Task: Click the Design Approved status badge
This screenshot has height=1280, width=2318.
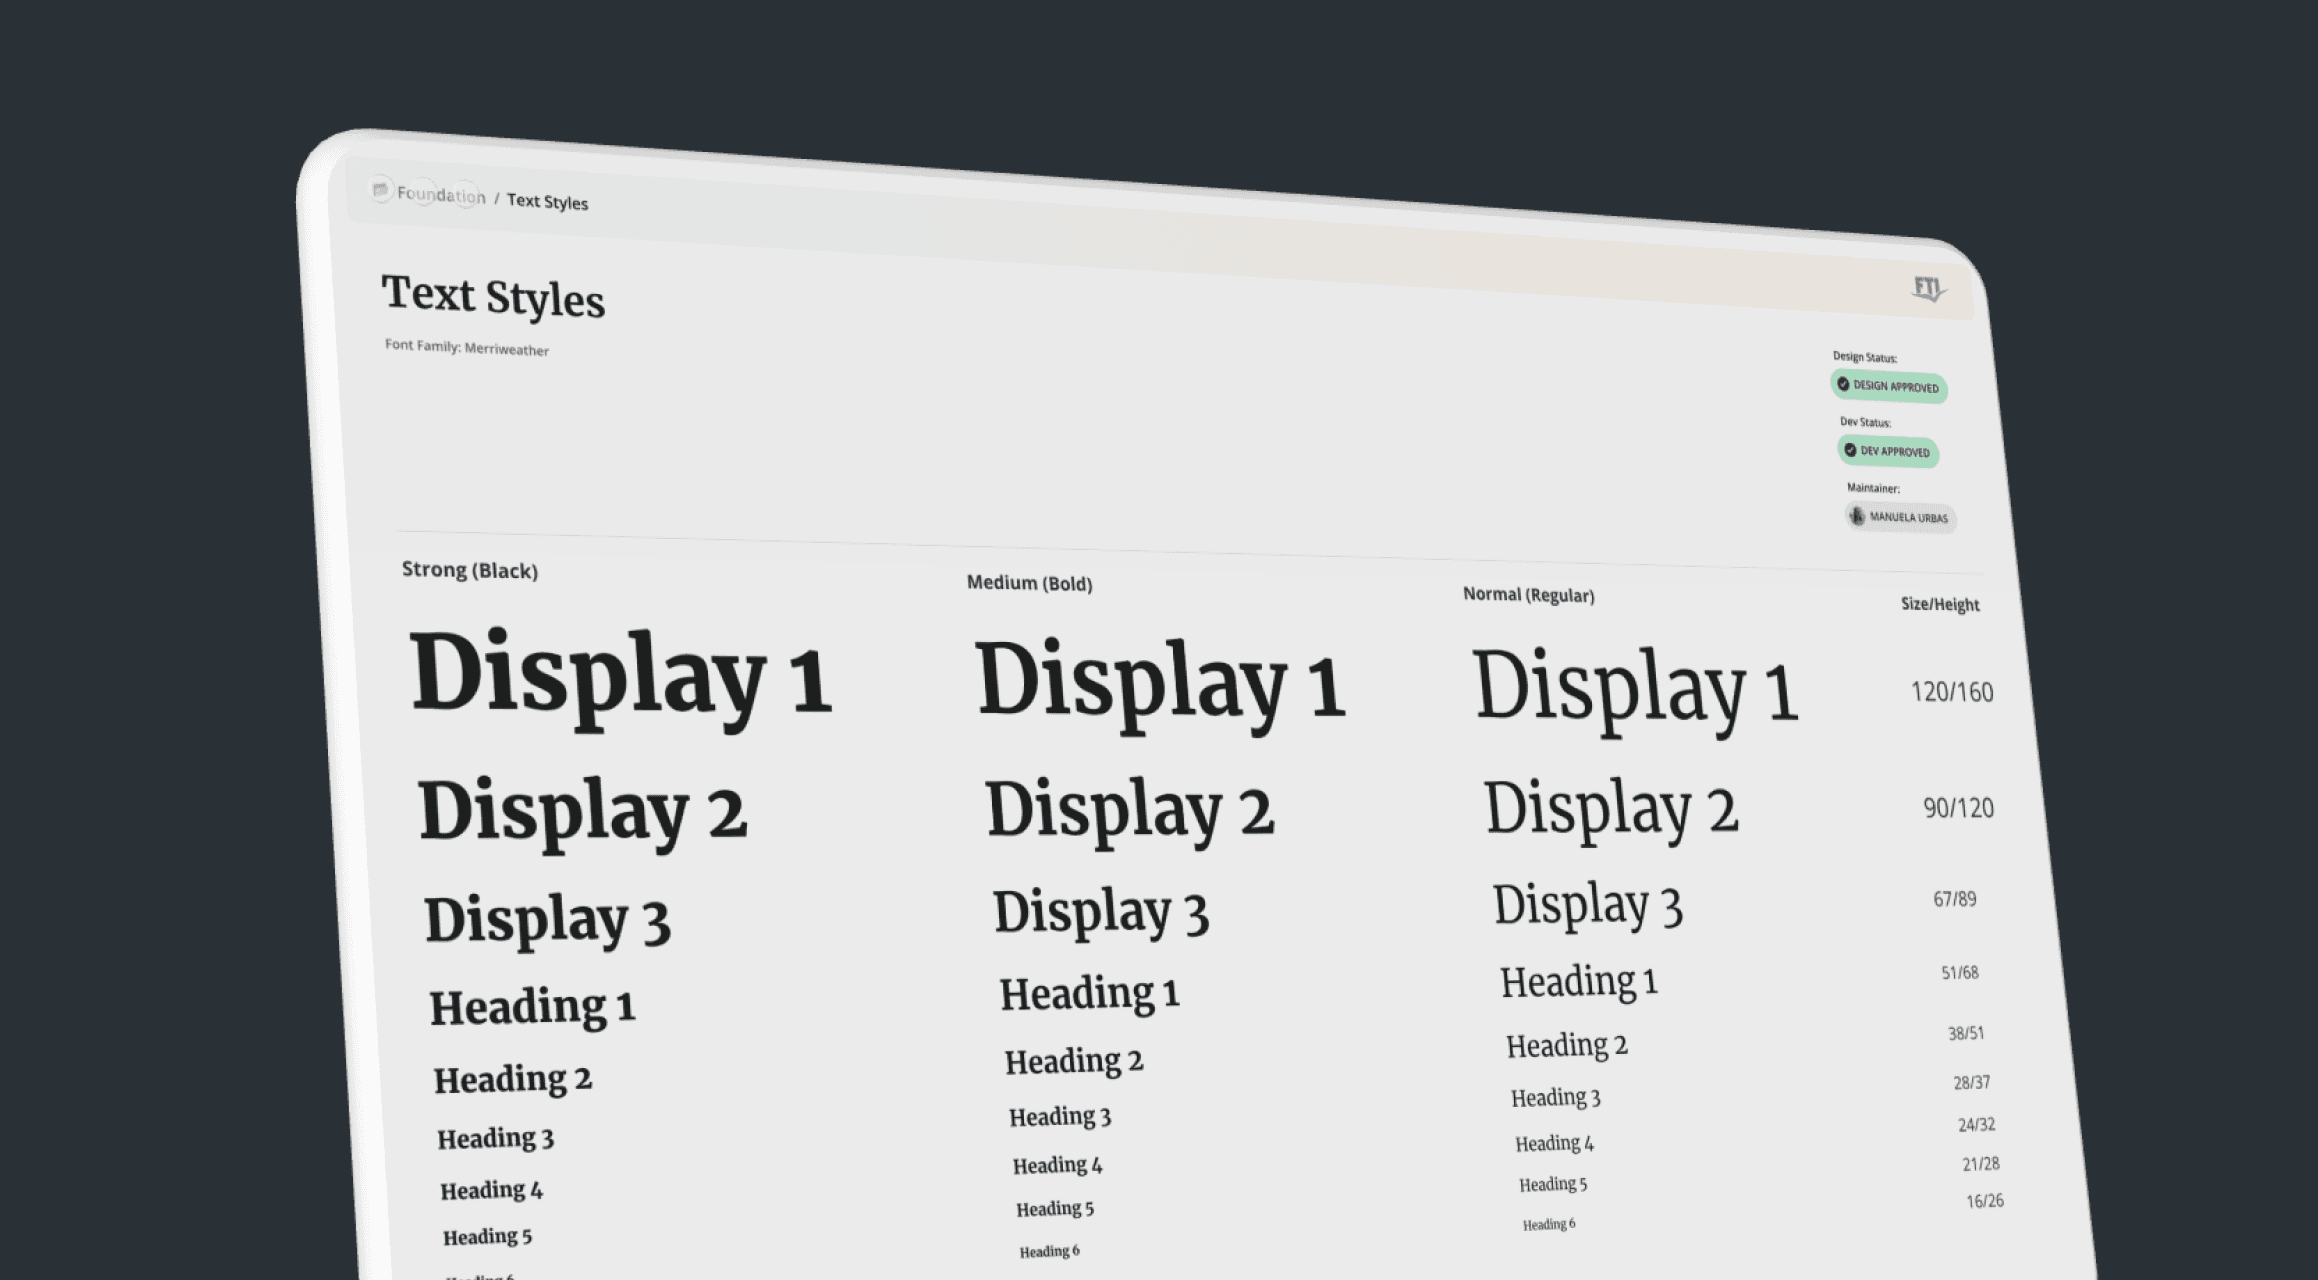Action: pyautogui.click(x=1889, y=386)
